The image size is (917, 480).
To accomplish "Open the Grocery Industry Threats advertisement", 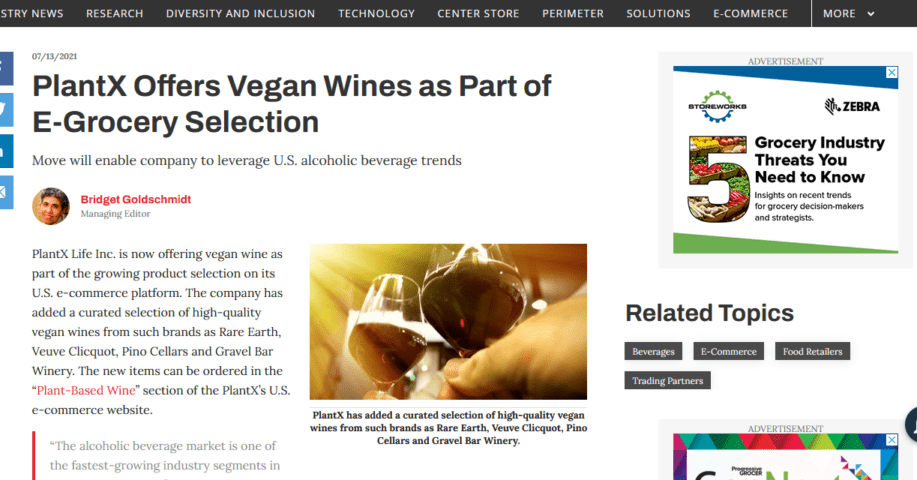I will click(785, 160).
